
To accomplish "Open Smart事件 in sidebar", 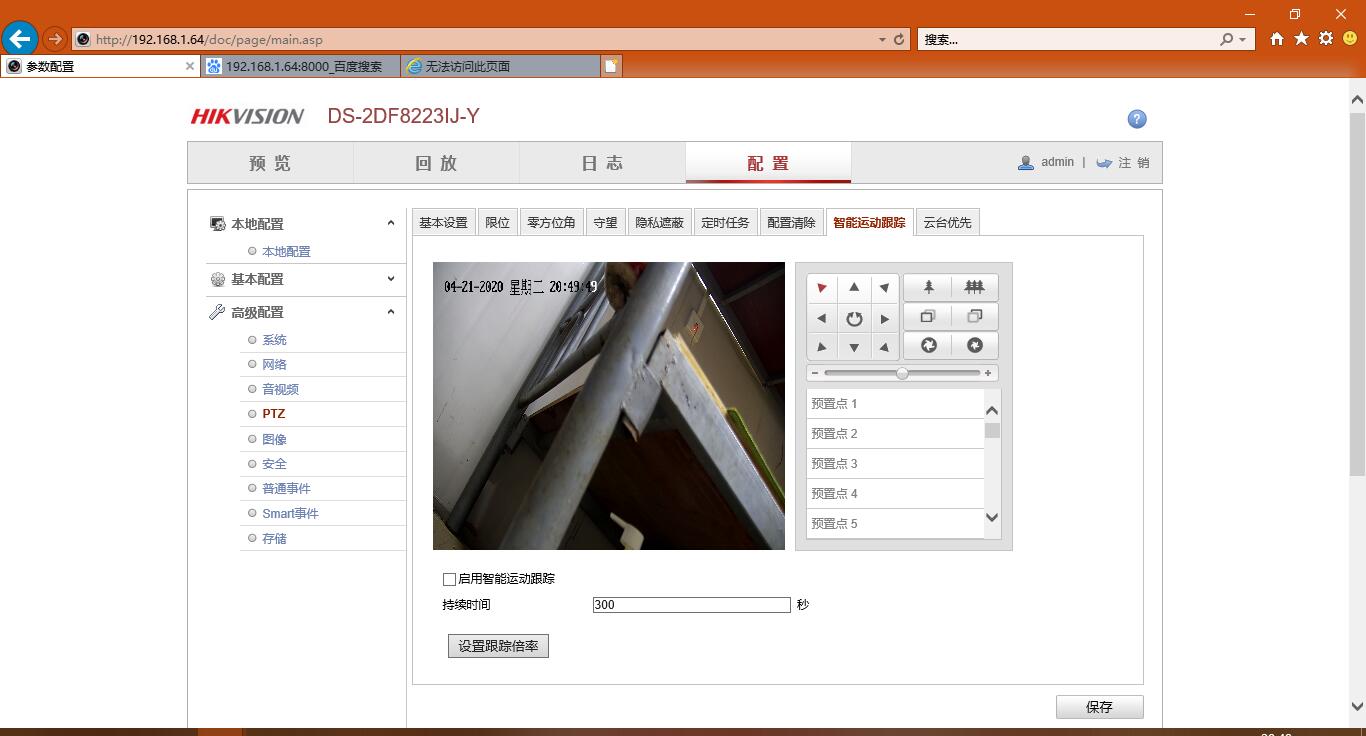I will [x=290, y=513].
